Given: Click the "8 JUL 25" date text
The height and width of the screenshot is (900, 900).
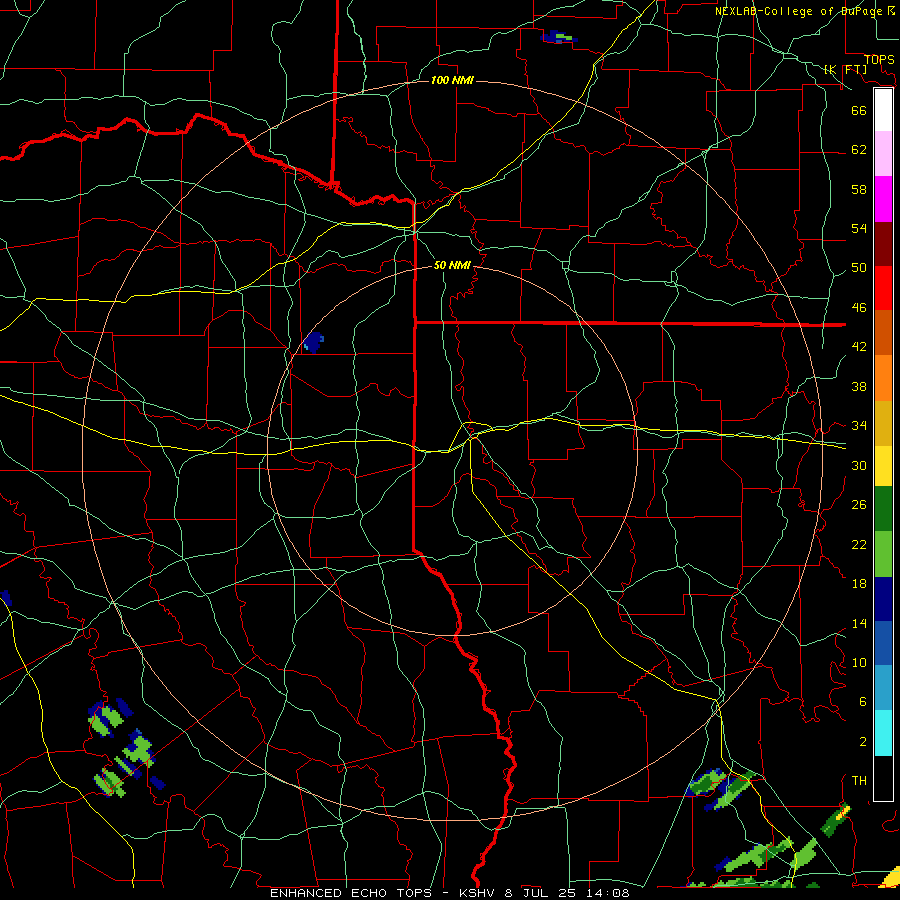Looking at the screenshot, I should tap(540, 893).
